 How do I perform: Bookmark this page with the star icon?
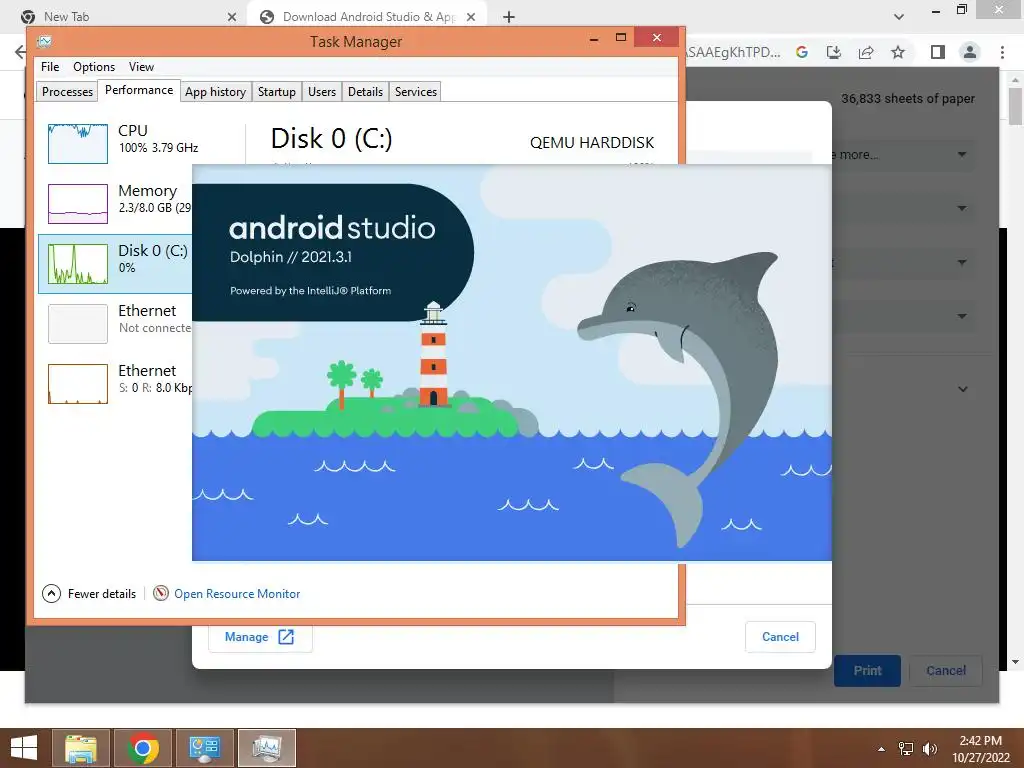(x=898, y=52)
